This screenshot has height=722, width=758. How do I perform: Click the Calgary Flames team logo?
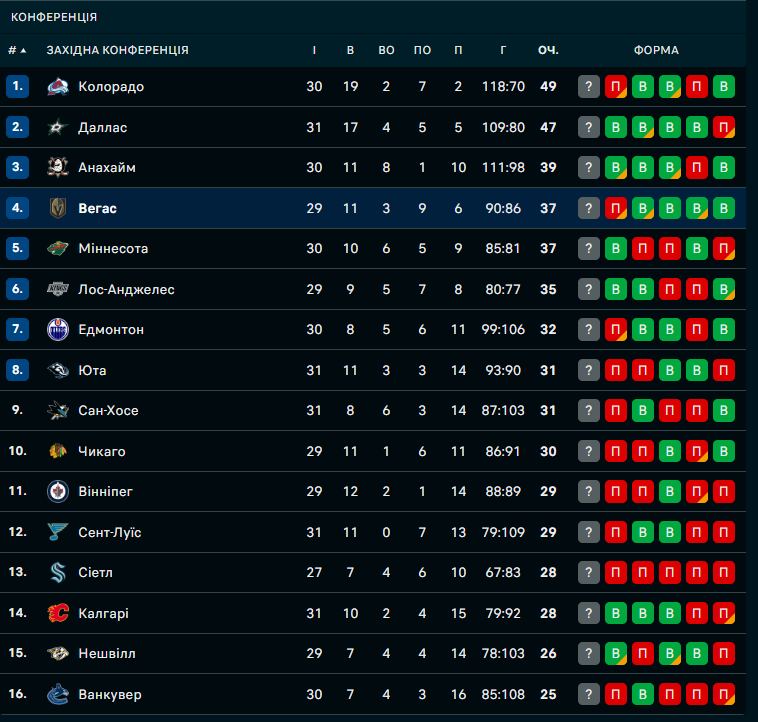pos(58,613)
